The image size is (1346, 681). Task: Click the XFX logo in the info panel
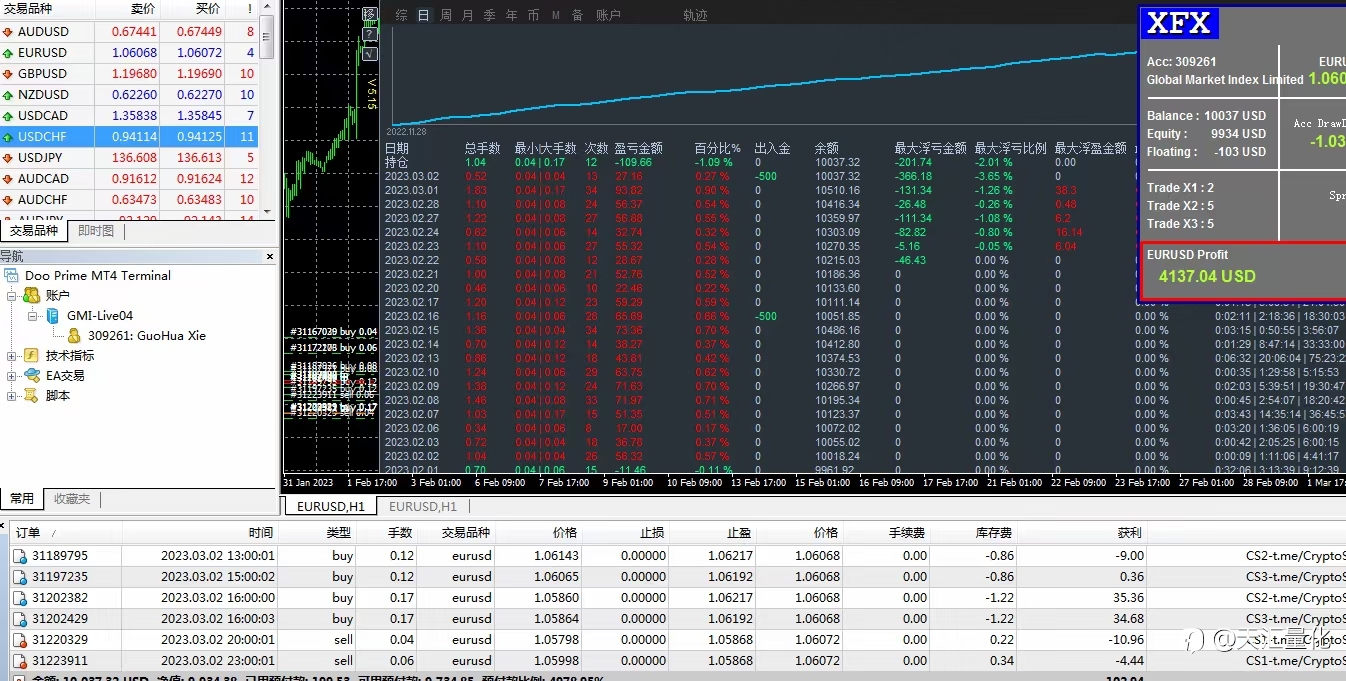(1179, 22)
